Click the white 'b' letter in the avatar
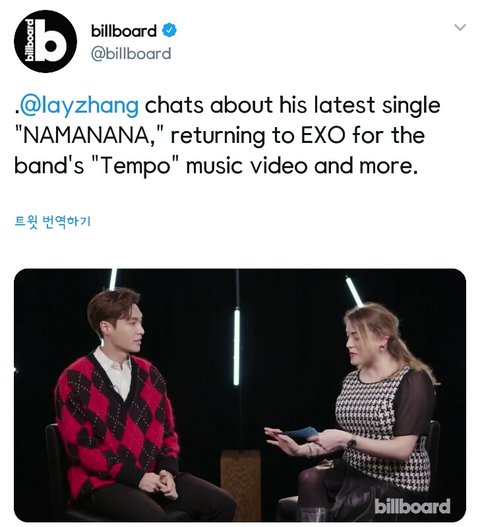 (50, 41)
